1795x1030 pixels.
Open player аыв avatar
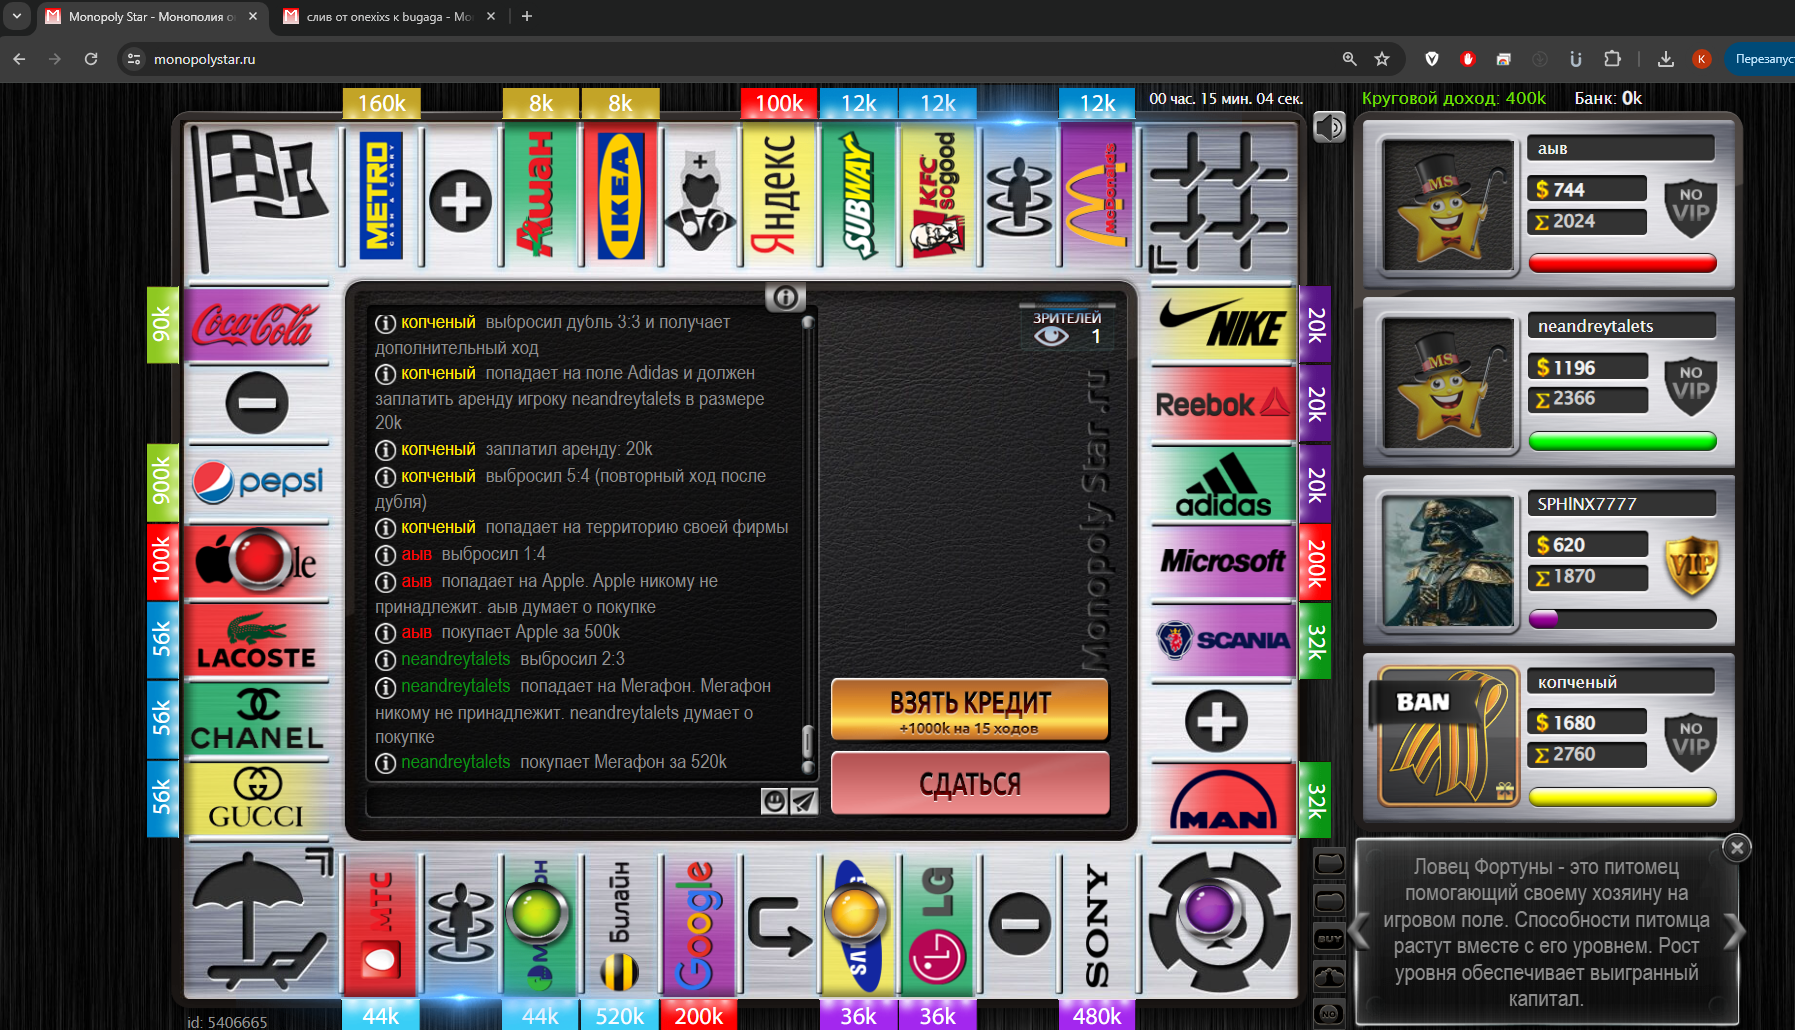click(x=1447, y=206)
